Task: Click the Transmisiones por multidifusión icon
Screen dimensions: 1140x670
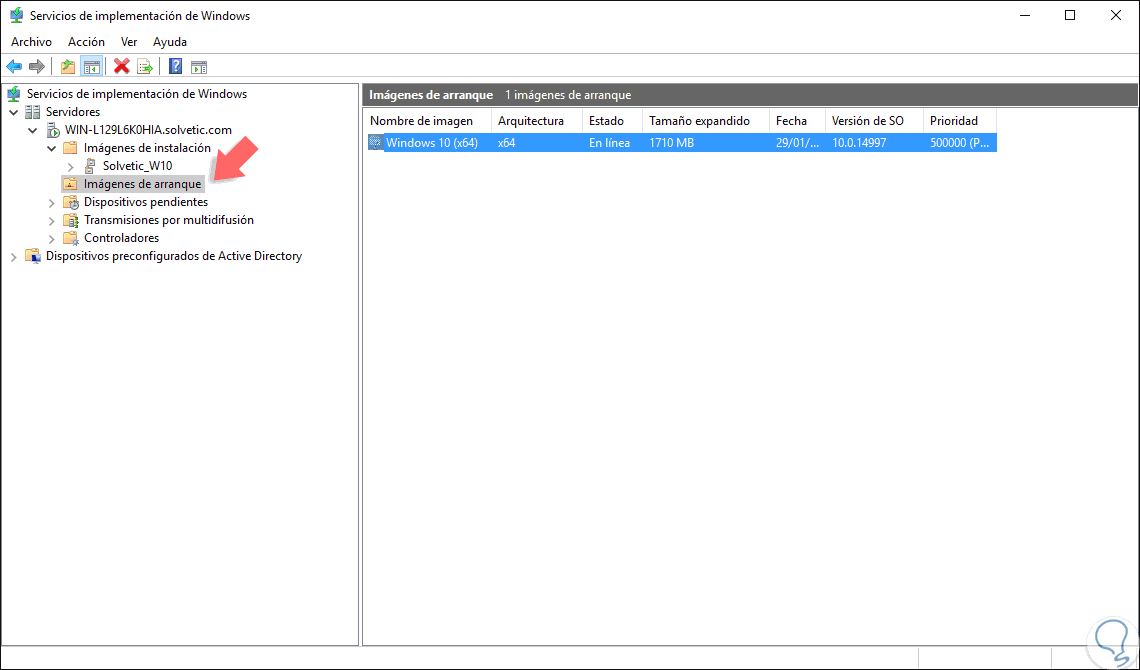Action: (x=71, y=220)
